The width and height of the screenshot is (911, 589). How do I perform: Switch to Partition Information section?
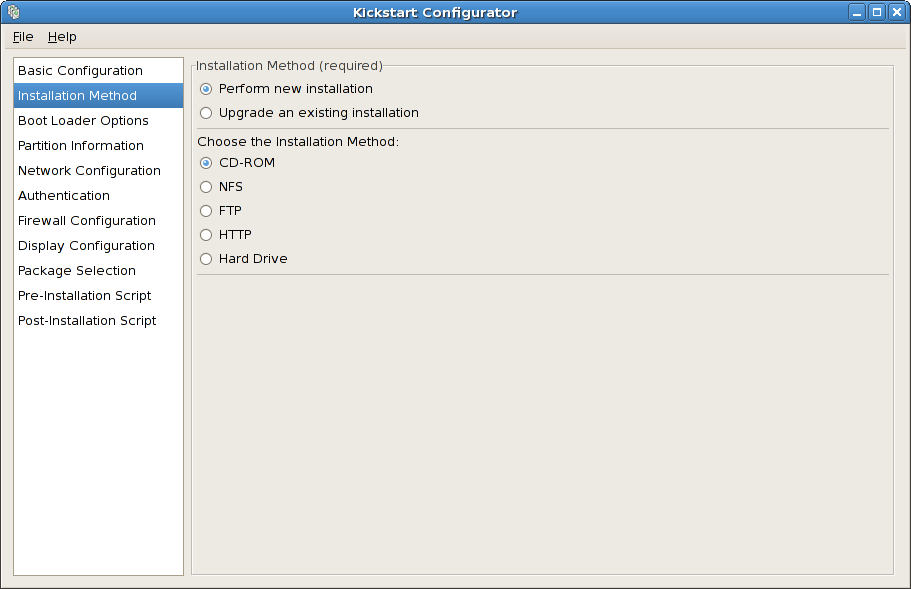(x=81, y=146)
